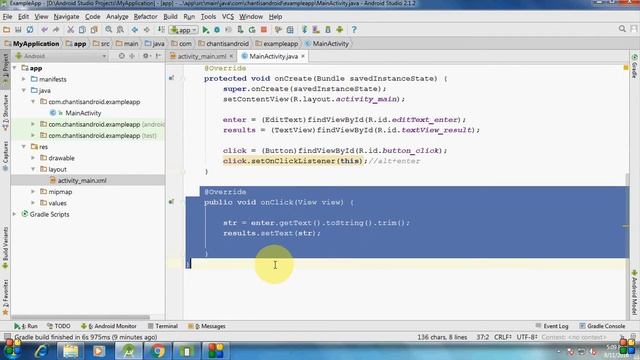Image resolution: width=640 pixels, height=360 pixels.
Task: Open the File menu
Action: 7,17
